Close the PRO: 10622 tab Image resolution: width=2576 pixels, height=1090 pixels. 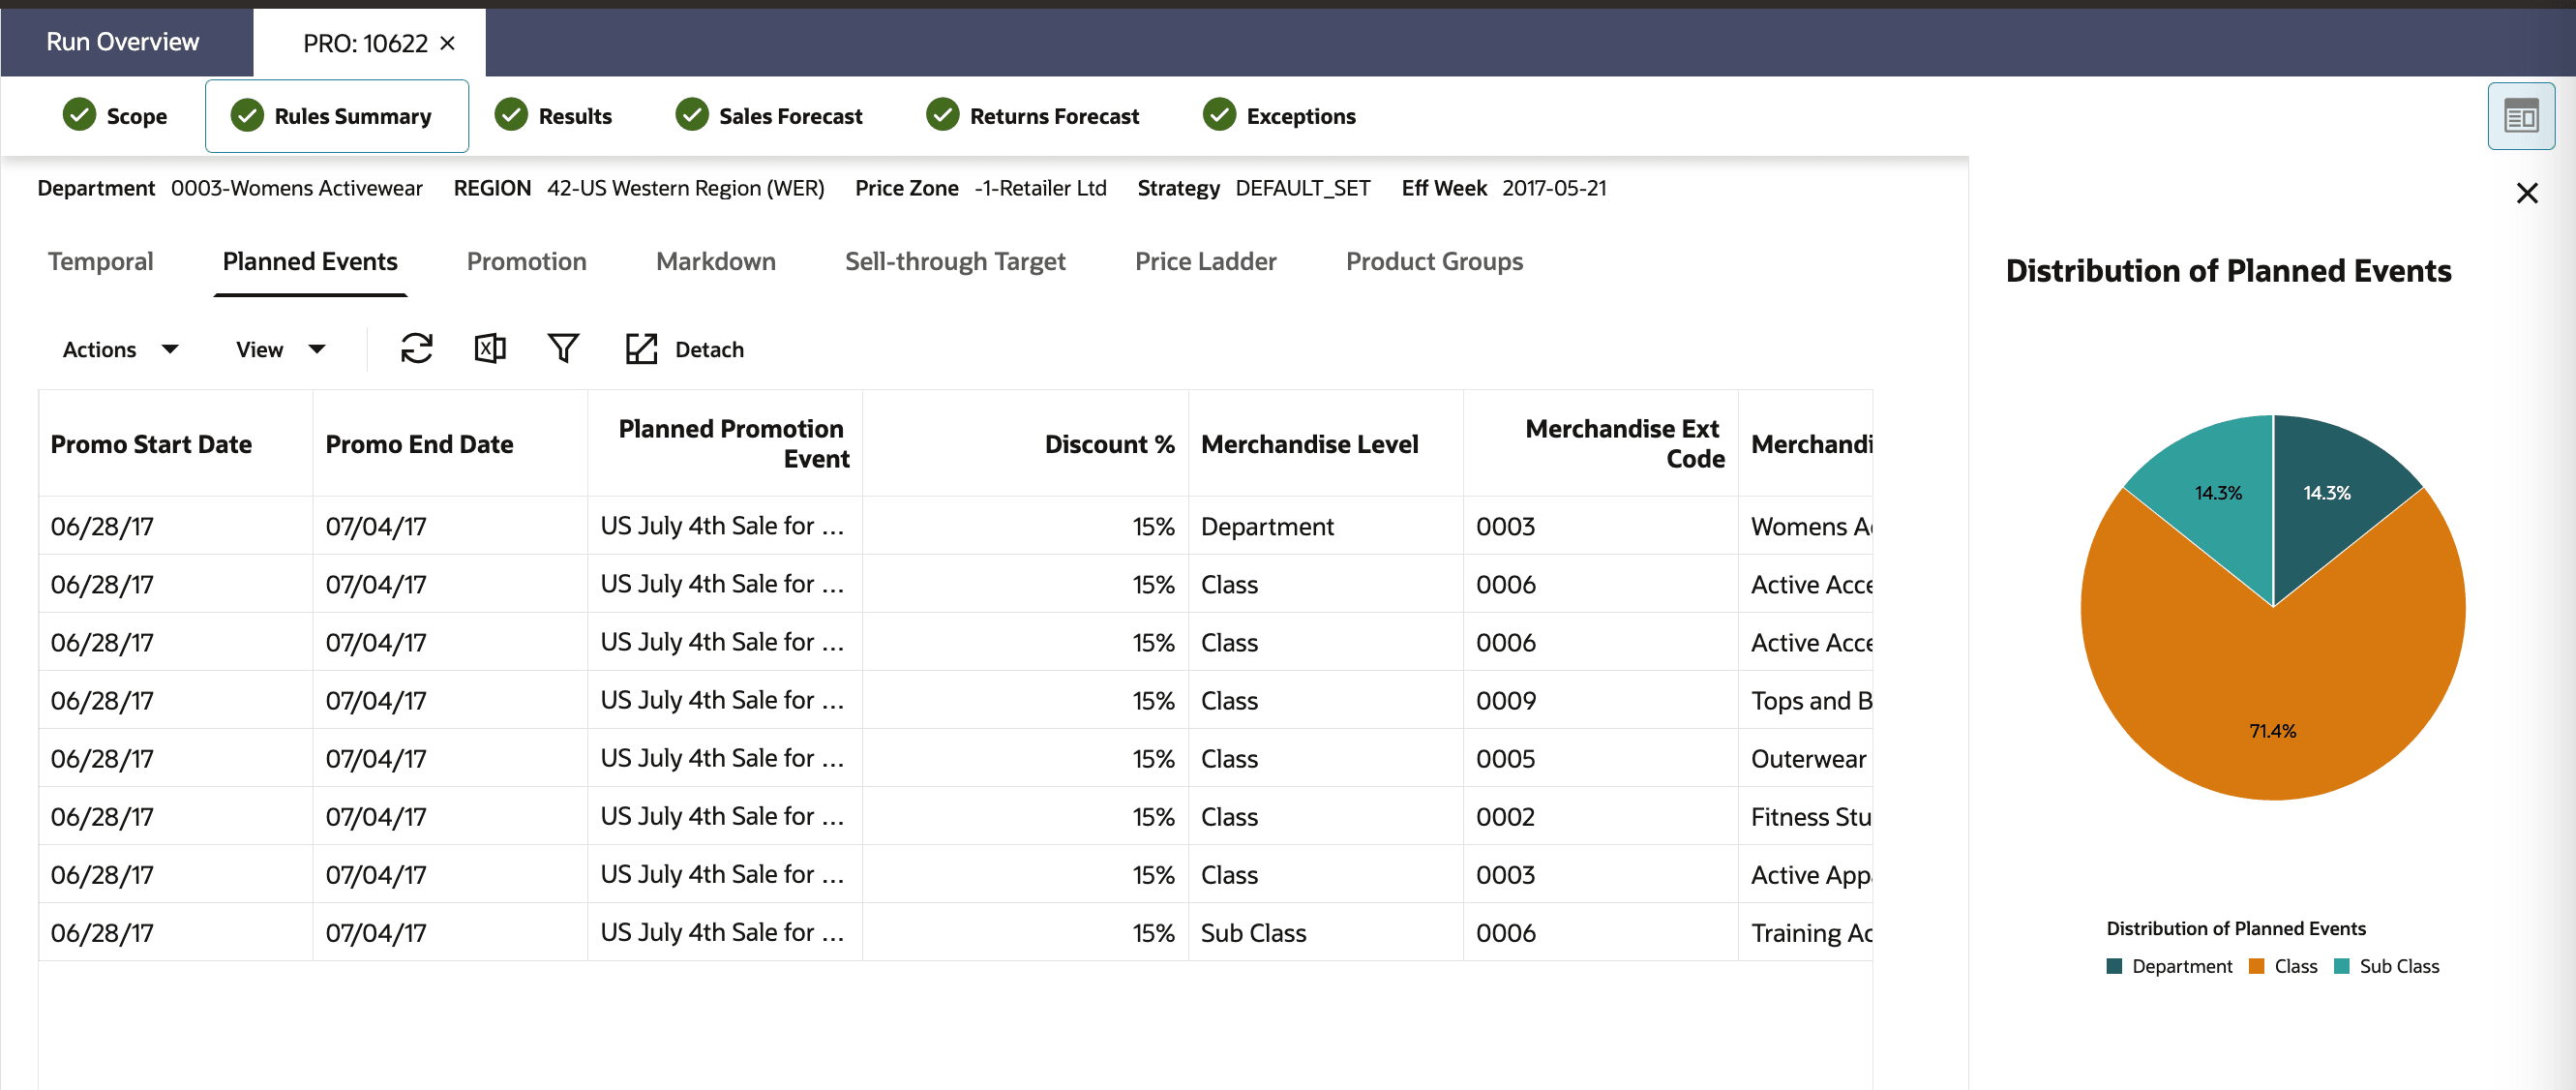[448, 43]
